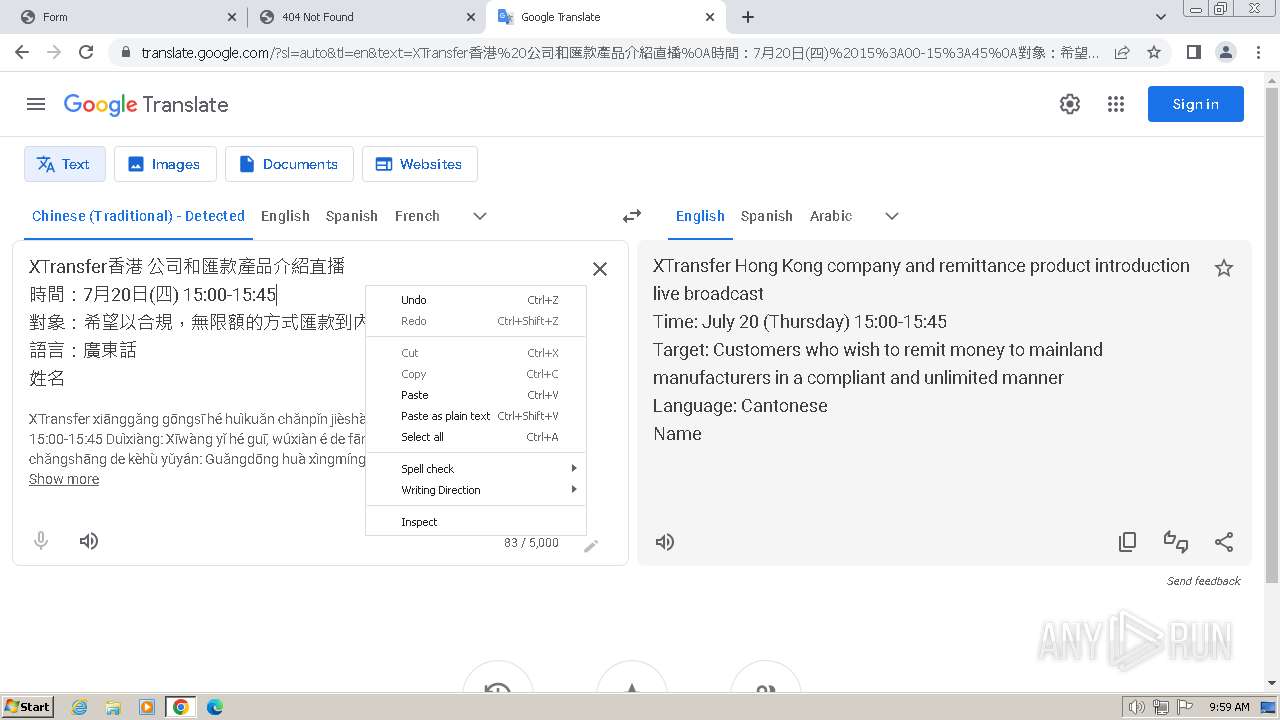The width and height of the screenshot is (1280, 720).
Task: Click the address bar URL
Action: pyautogui.click(x=620, y=53)
